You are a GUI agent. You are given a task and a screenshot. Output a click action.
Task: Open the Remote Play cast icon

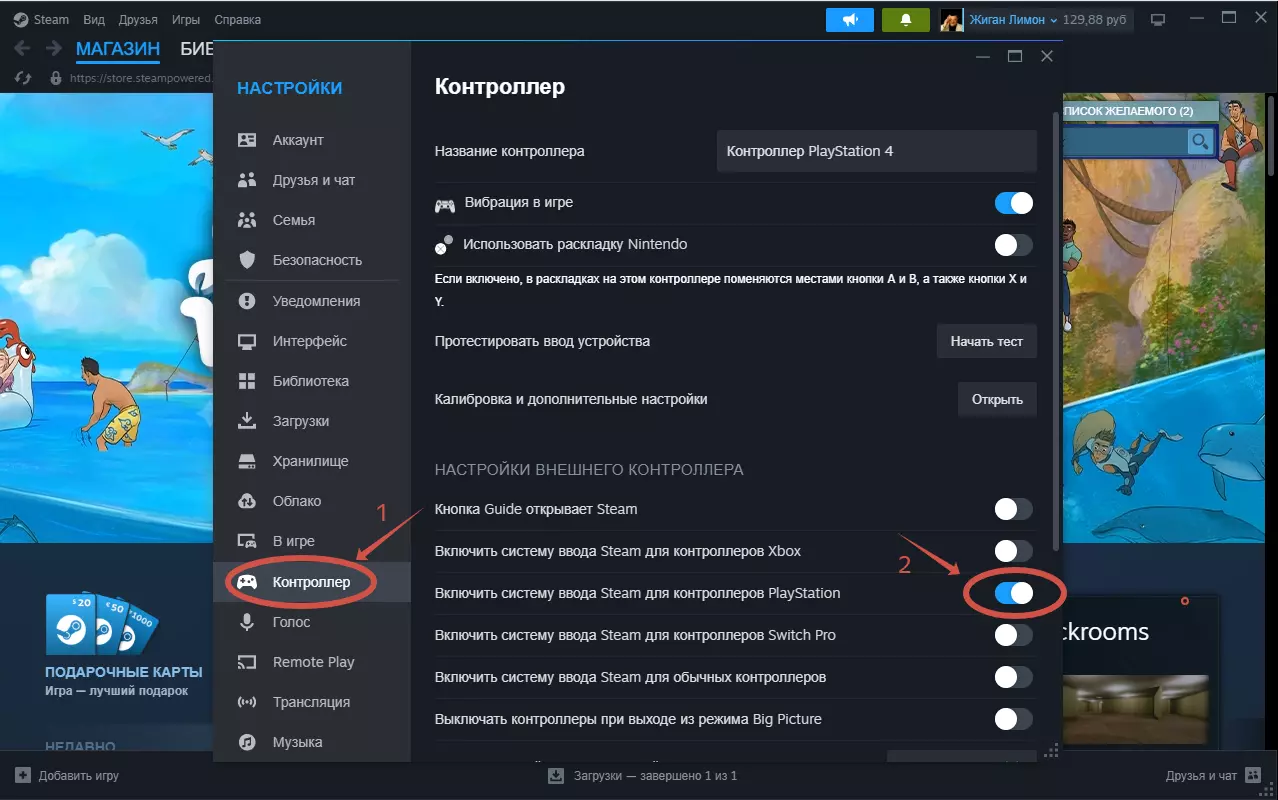(x=247, y=662)
